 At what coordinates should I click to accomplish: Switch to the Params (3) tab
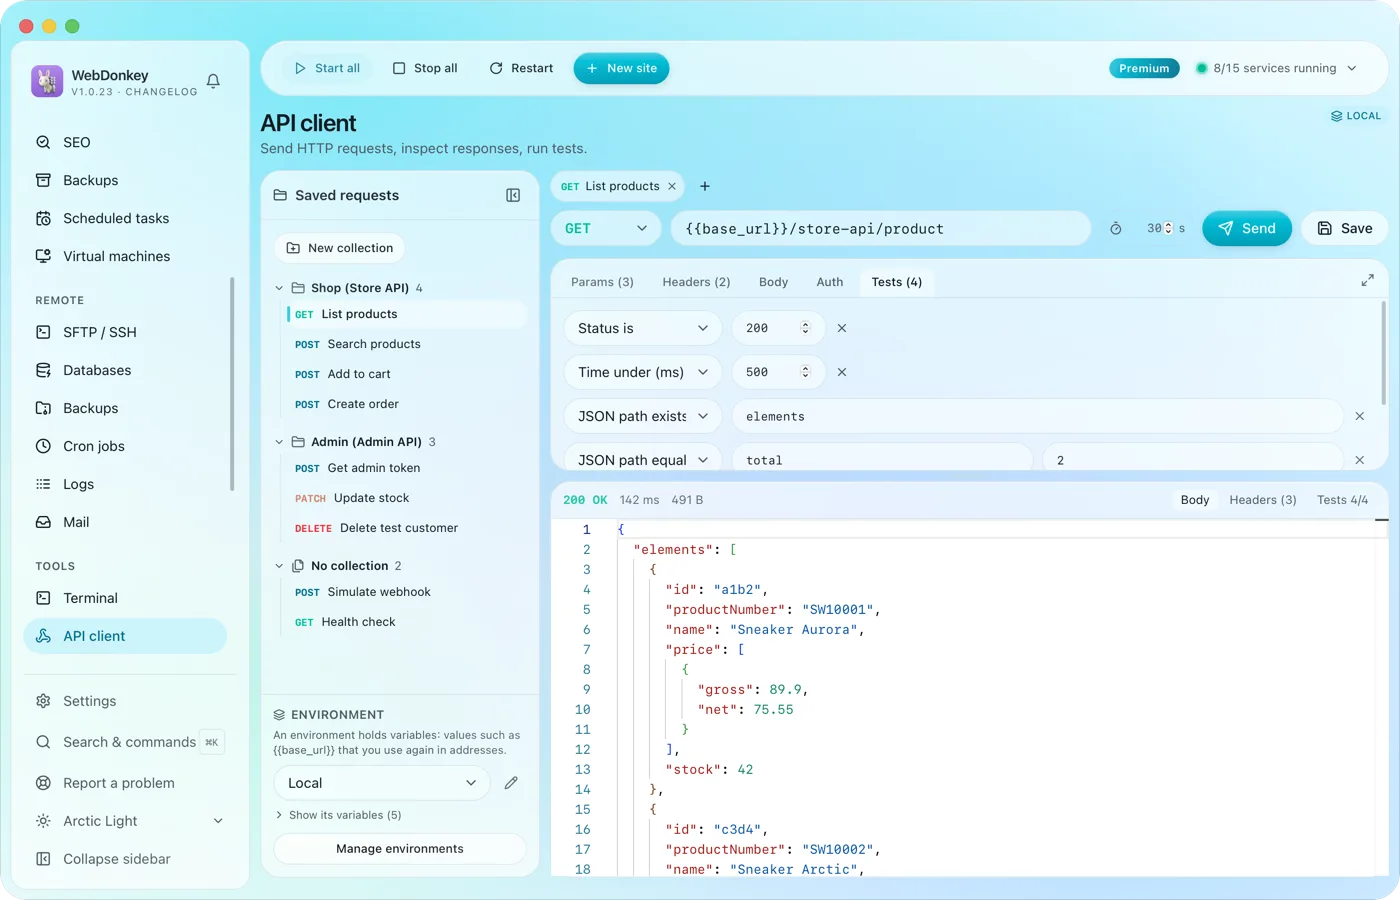[x=602, y=282]
